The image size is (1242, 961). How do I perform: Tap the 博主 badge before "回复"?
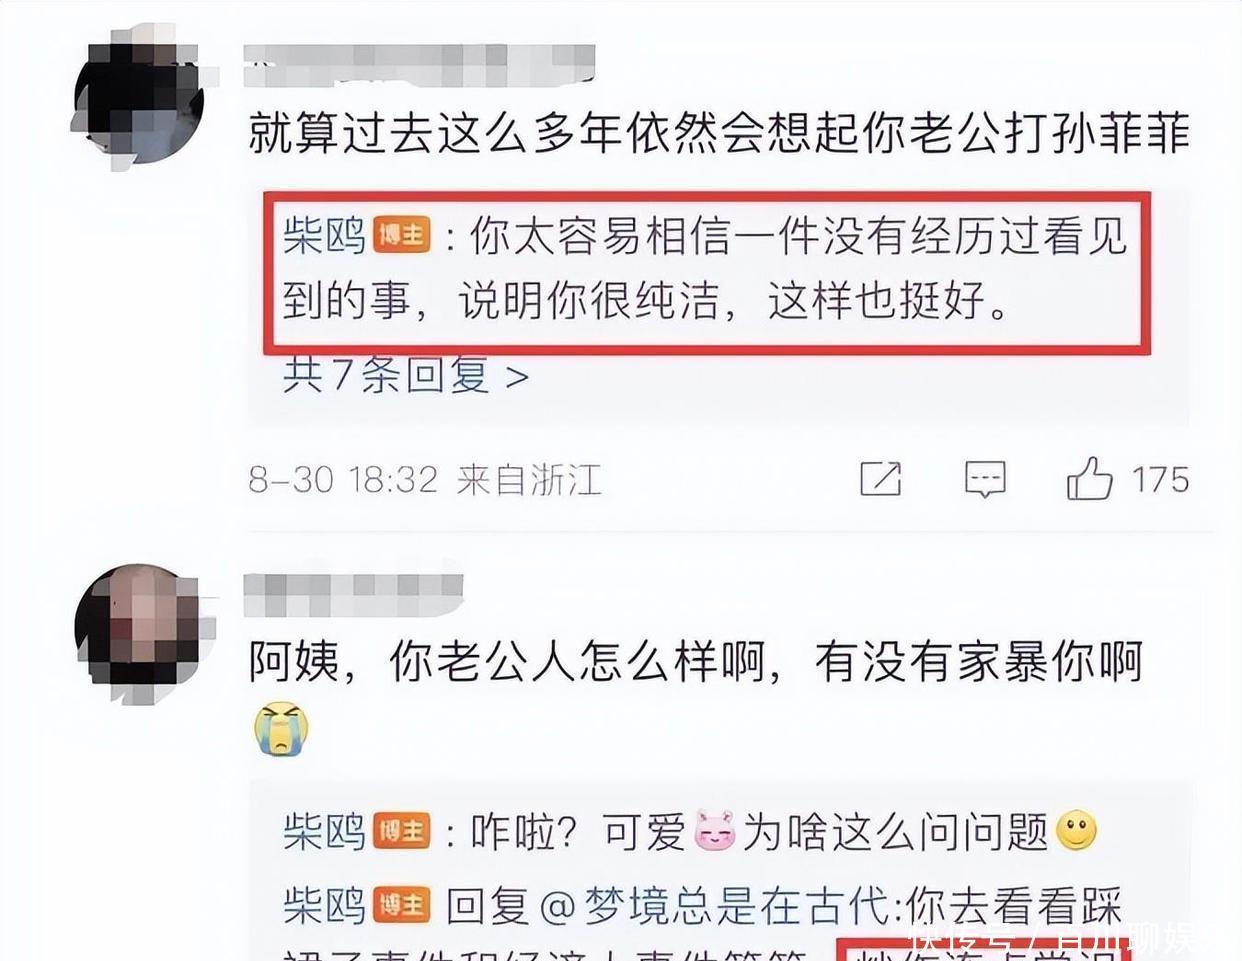[x=402, y=905]
